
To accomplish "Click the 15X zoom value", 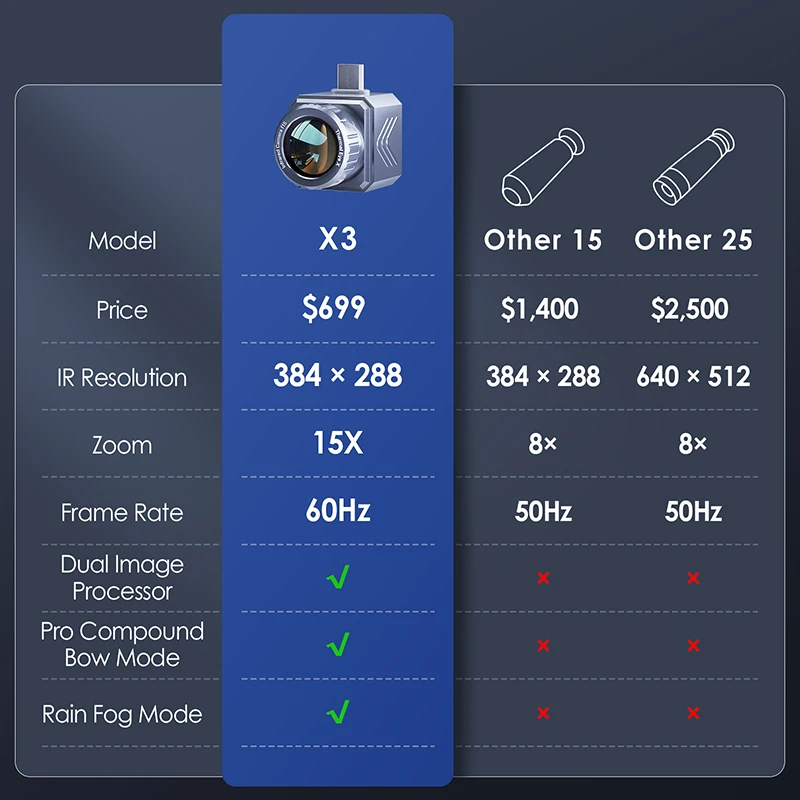I will point(338,443).
